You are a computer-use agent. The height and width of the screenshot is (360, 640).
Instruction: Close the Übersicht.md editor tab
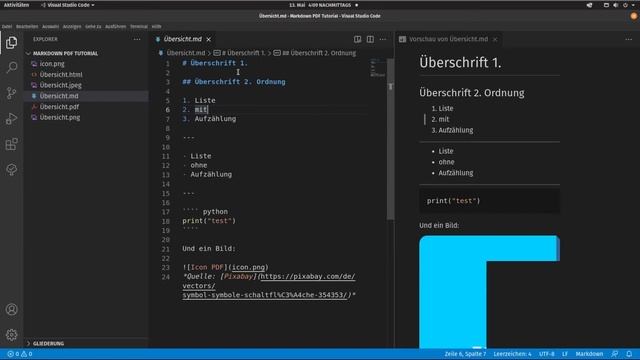209,39
